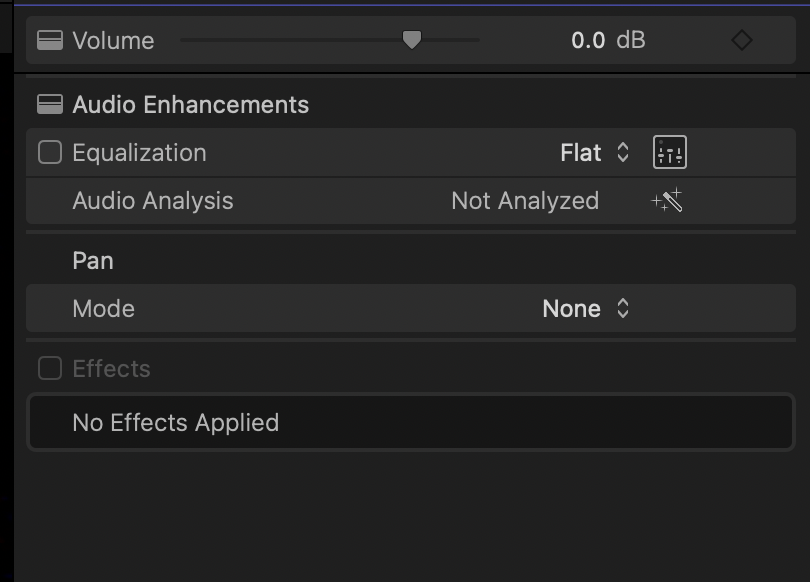Enable the Equalization checkbox
The width and height of the screenshot is (810, 582).
coord(49,153)
